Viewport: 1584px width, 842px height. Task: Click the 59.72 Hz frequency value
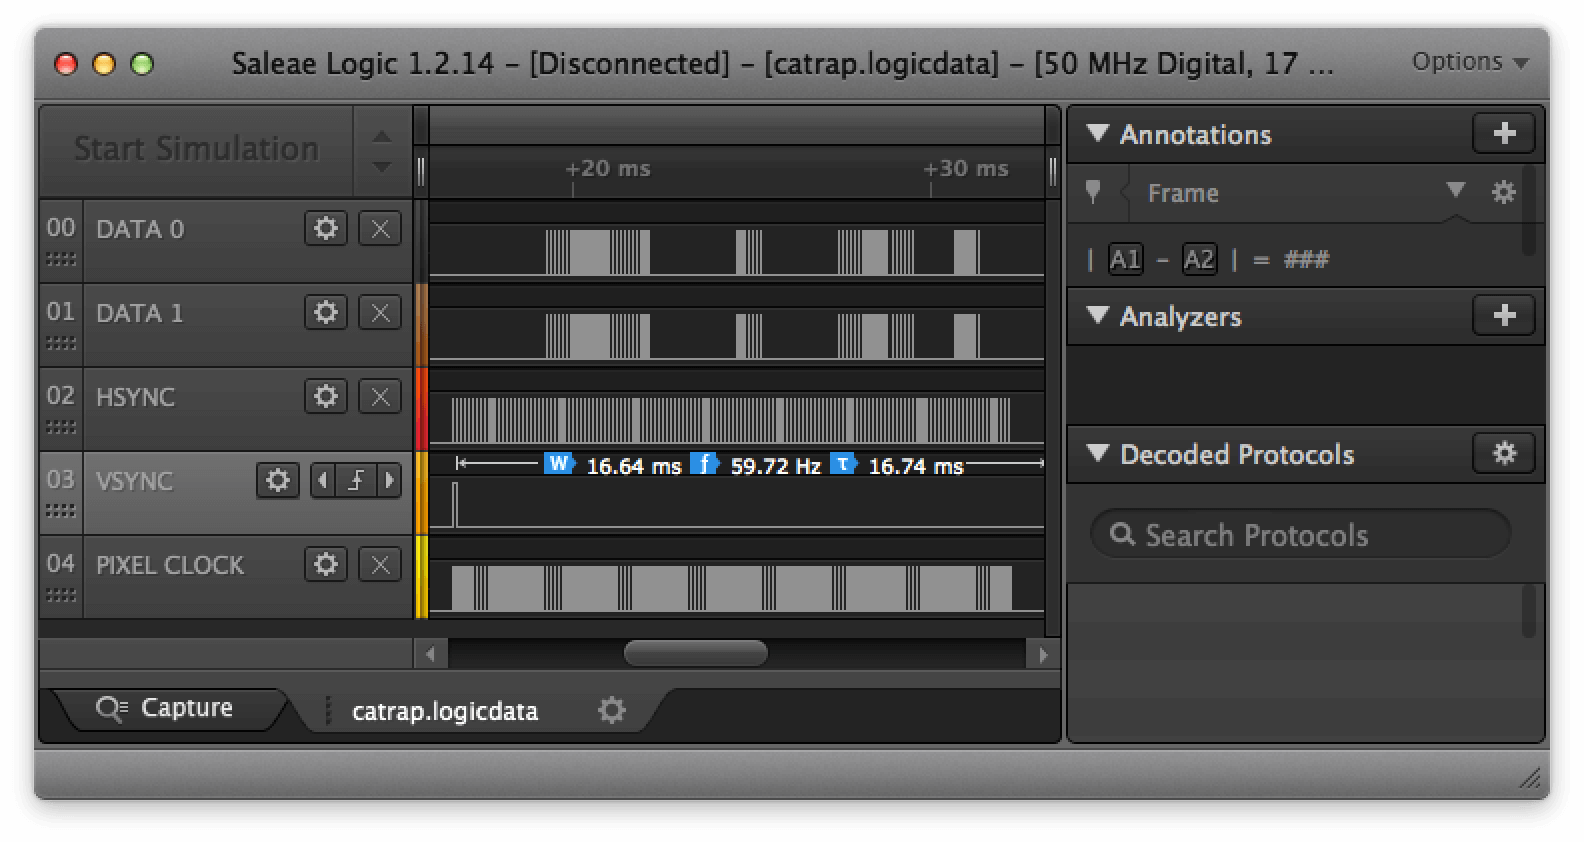pyautogui.click(x=775, y=466)
